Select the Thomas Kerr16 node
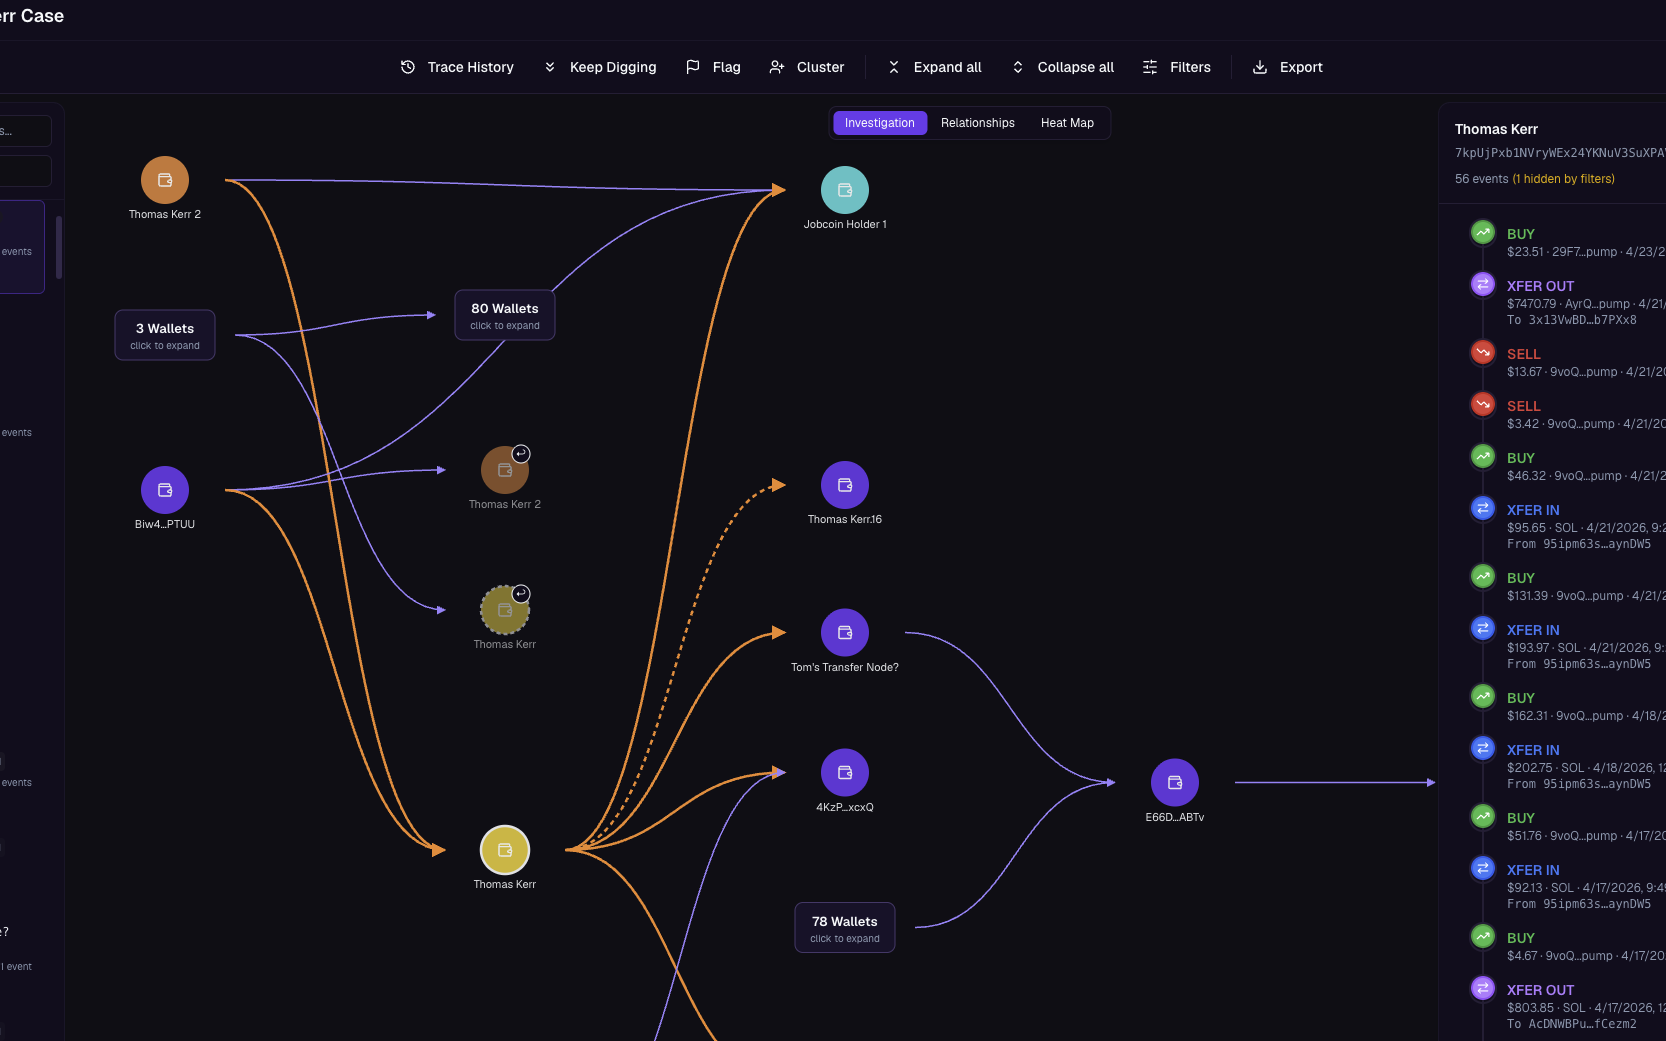 tap(845, 485)
